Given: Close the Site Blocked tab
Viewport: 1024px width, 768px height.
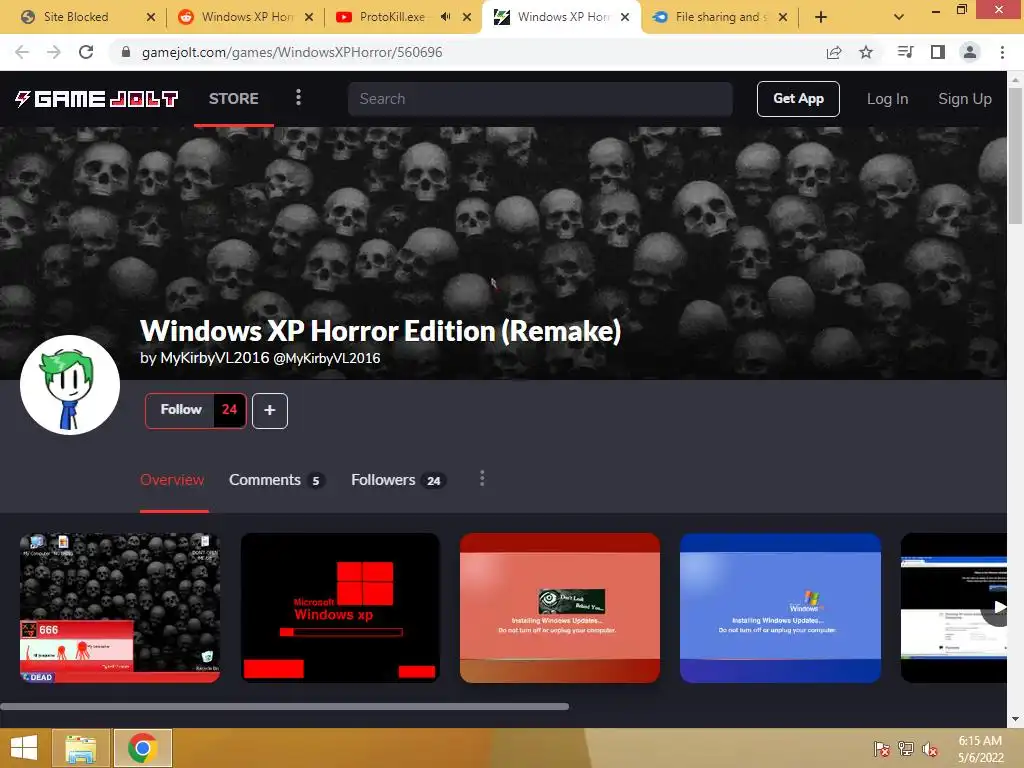Looking at the screenshot, I should coord(151,17).
